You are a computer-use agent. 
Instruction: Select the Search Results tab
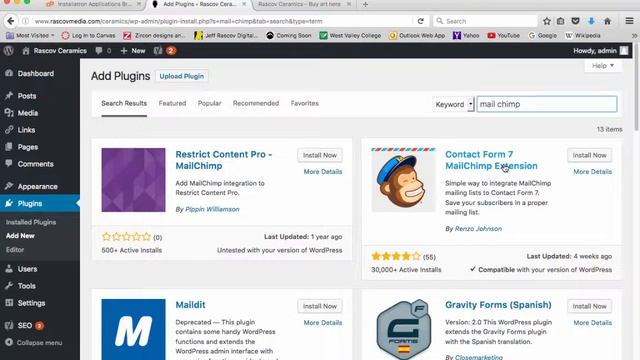[x=124, y=103]
